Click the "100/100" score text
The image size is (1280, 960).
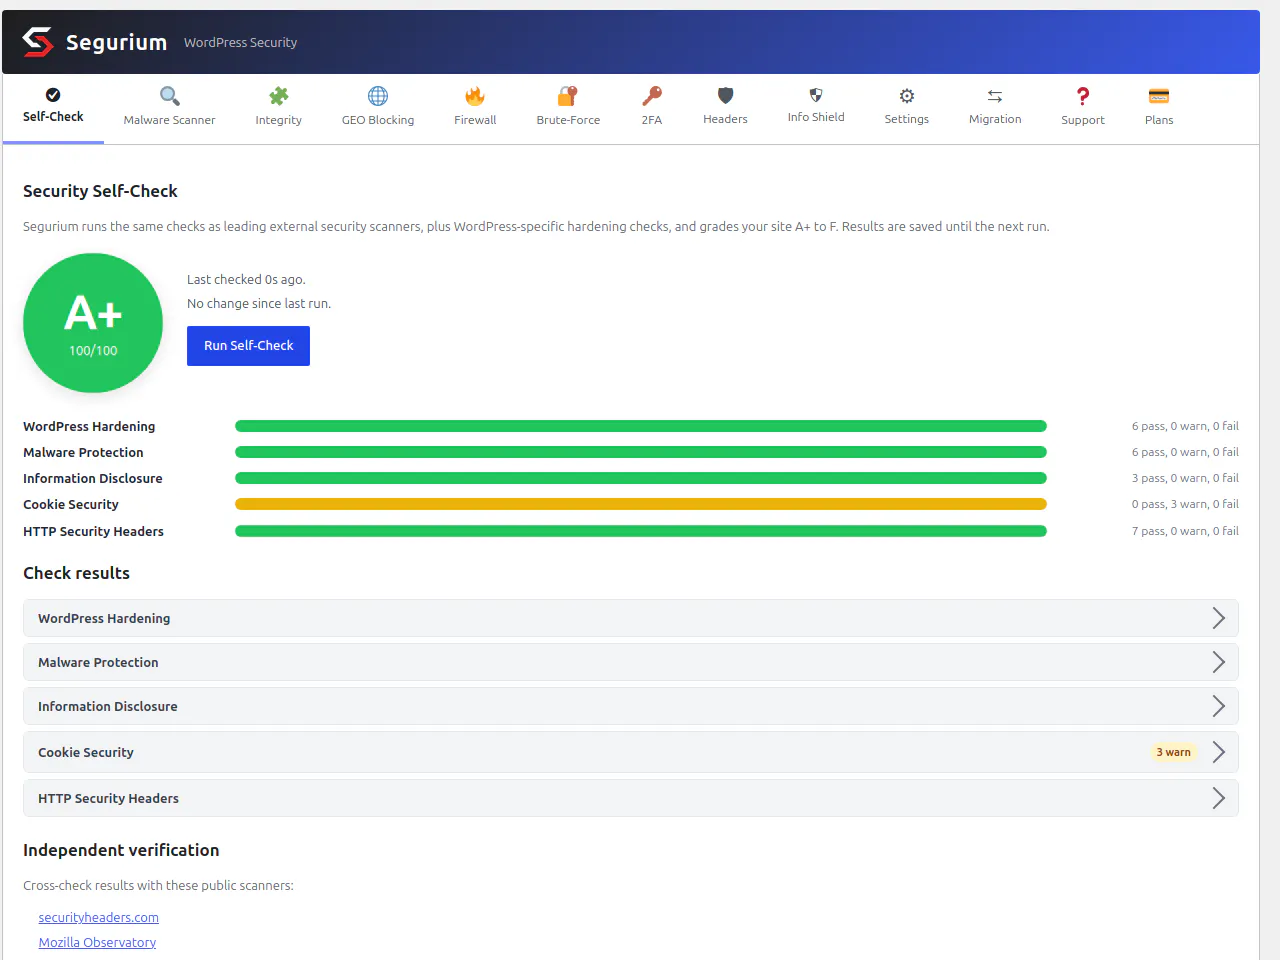click(x=93, y=351)
